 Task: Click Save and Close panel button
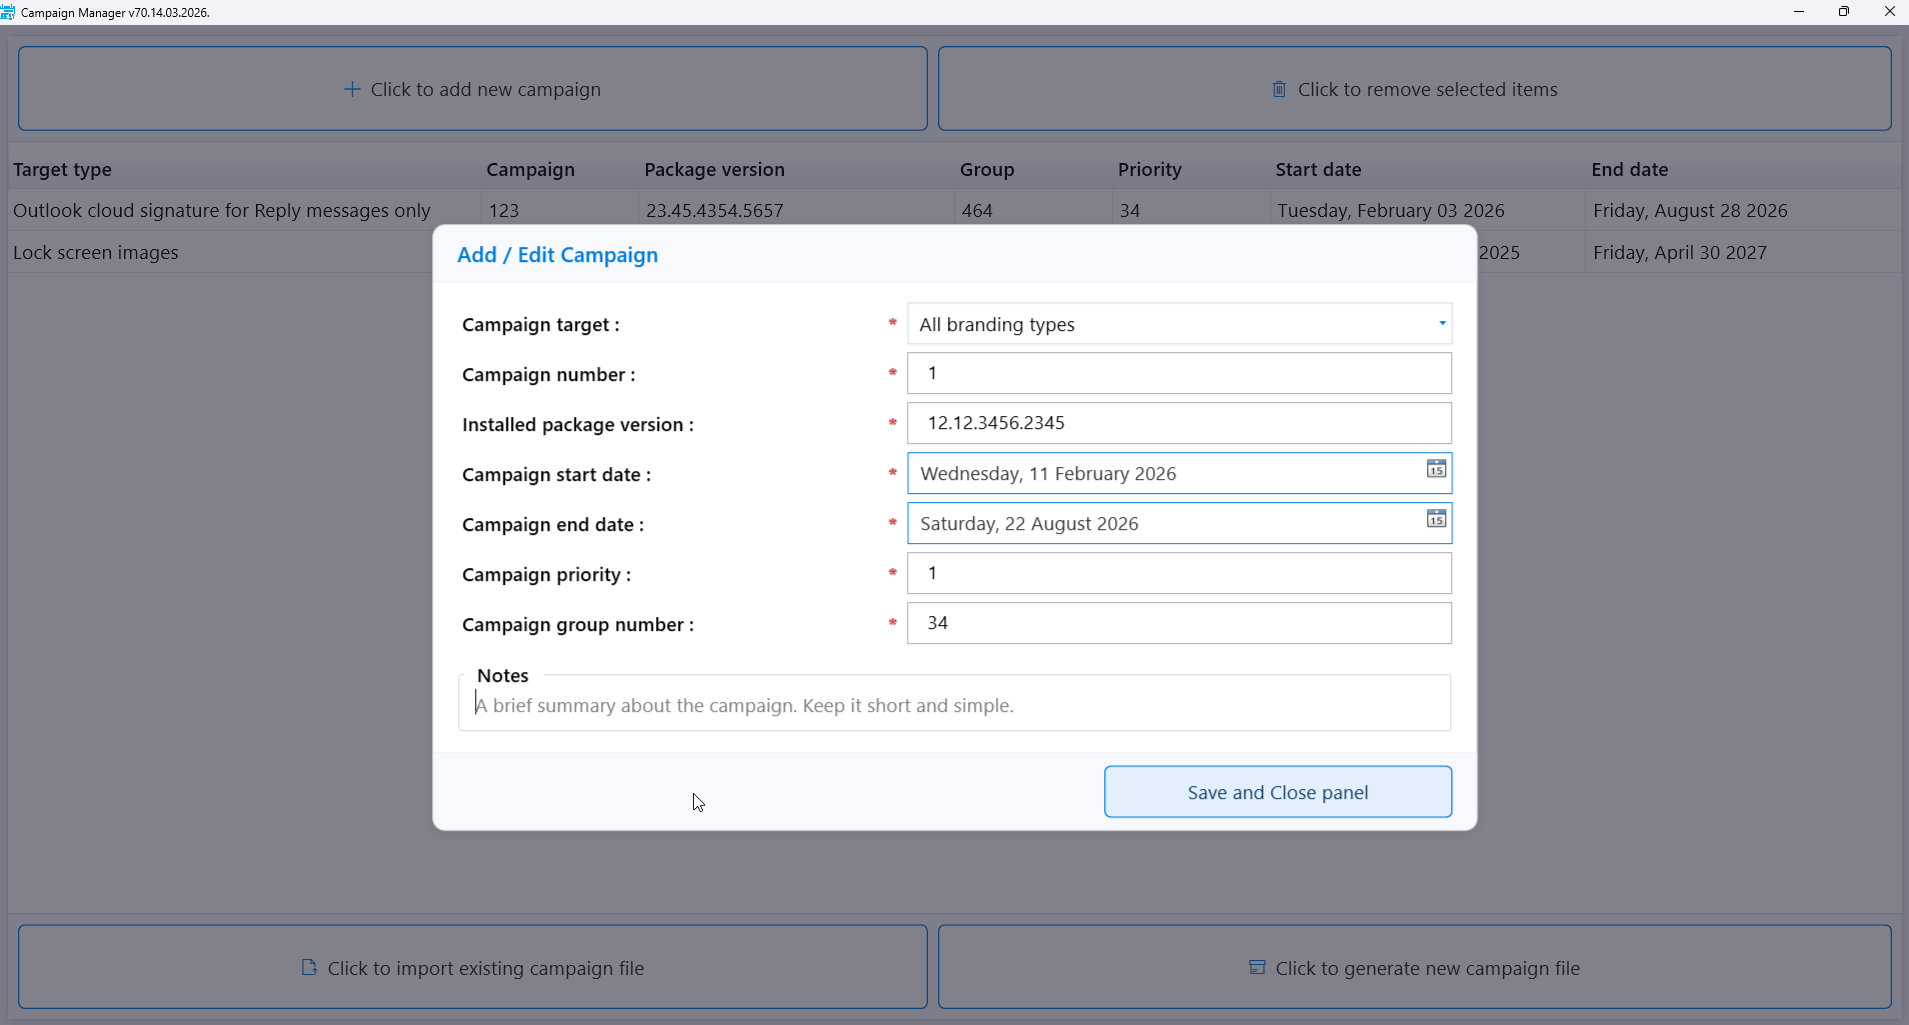[1277, 792]
